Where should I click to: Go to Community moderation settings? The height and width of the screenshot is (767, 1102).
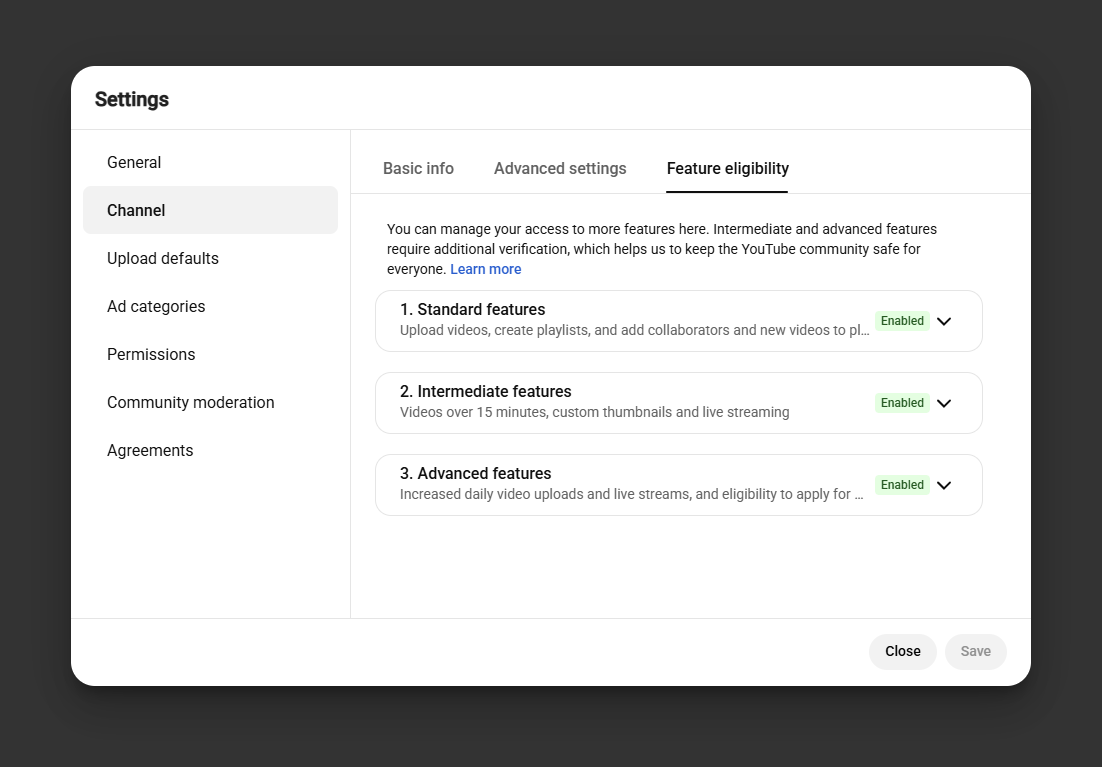coord(210,402)
